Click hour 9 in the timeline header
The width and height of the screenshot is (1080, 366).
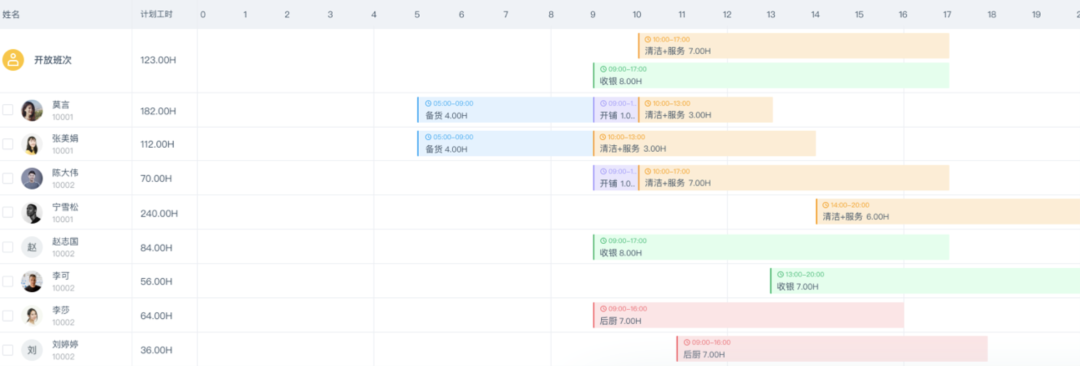click(x=593, y=14)
